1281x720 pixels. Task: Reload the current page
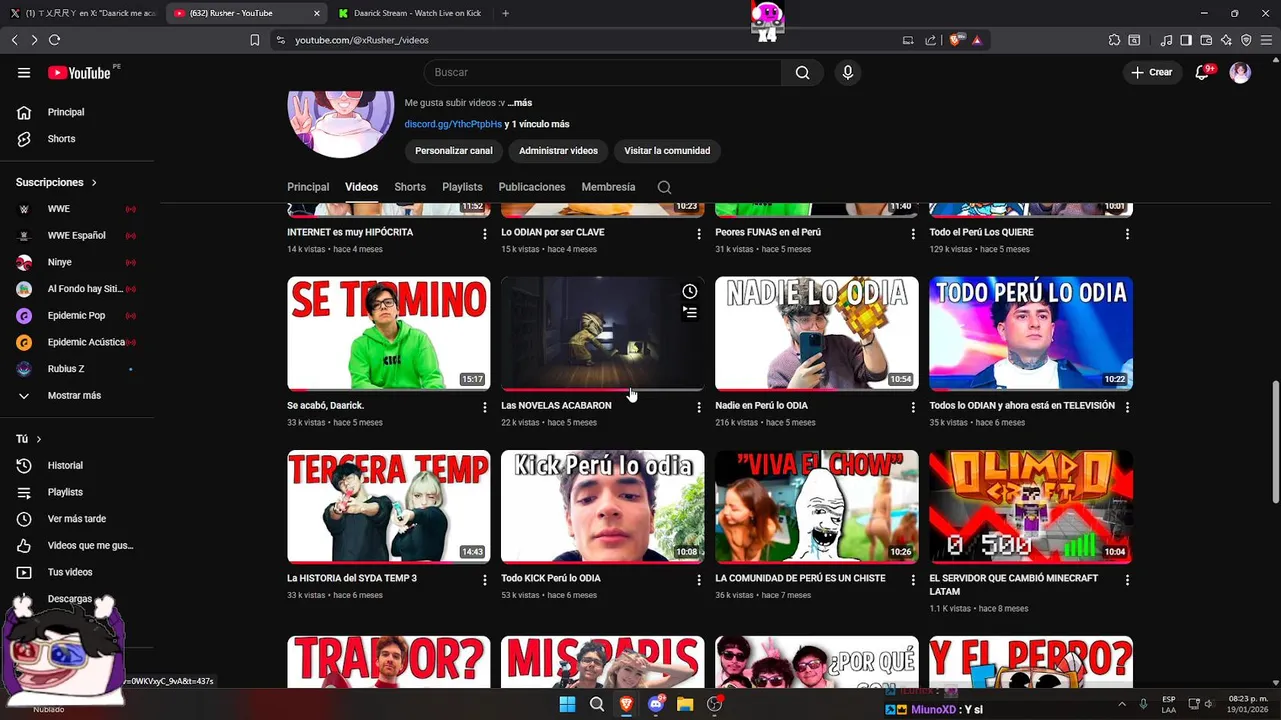point(54,40)
